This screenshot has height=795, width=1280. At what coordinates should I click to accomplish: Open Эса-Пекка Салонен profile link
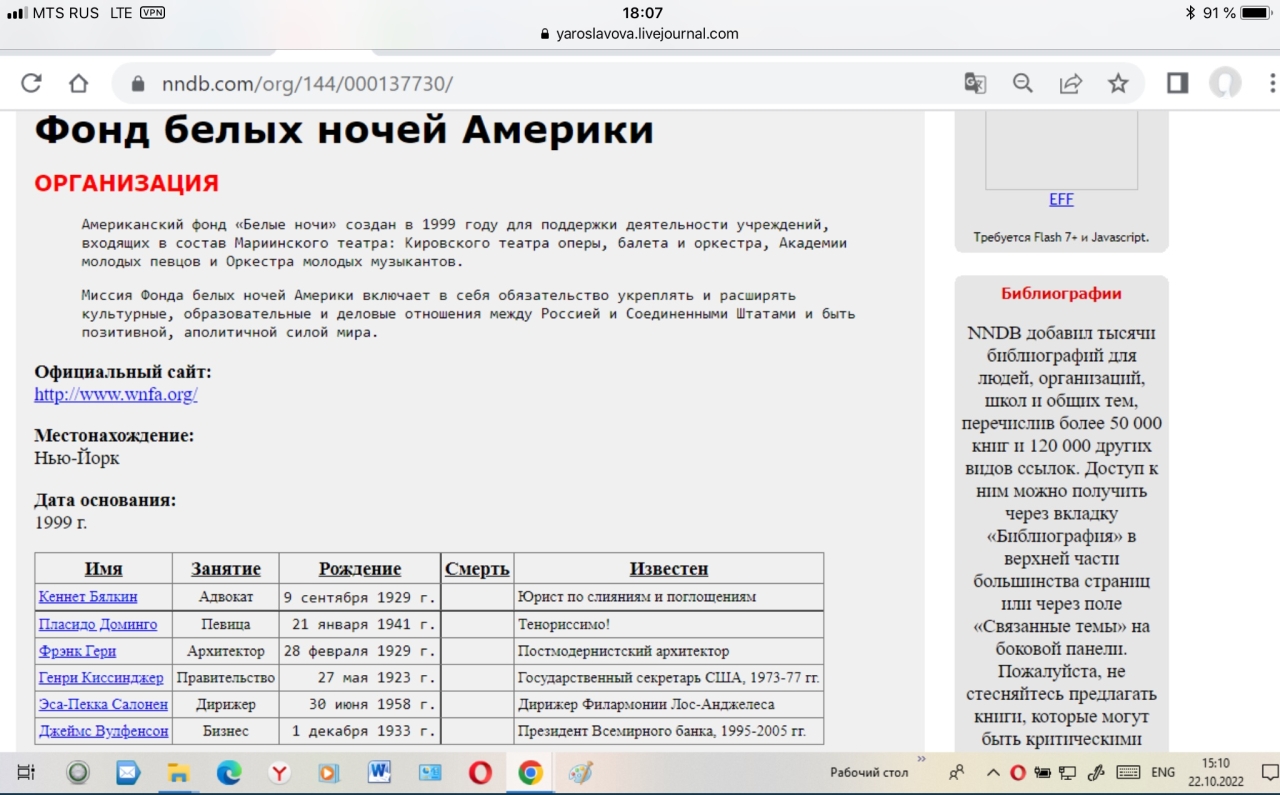pyautogui.click(x=103, y=704)
